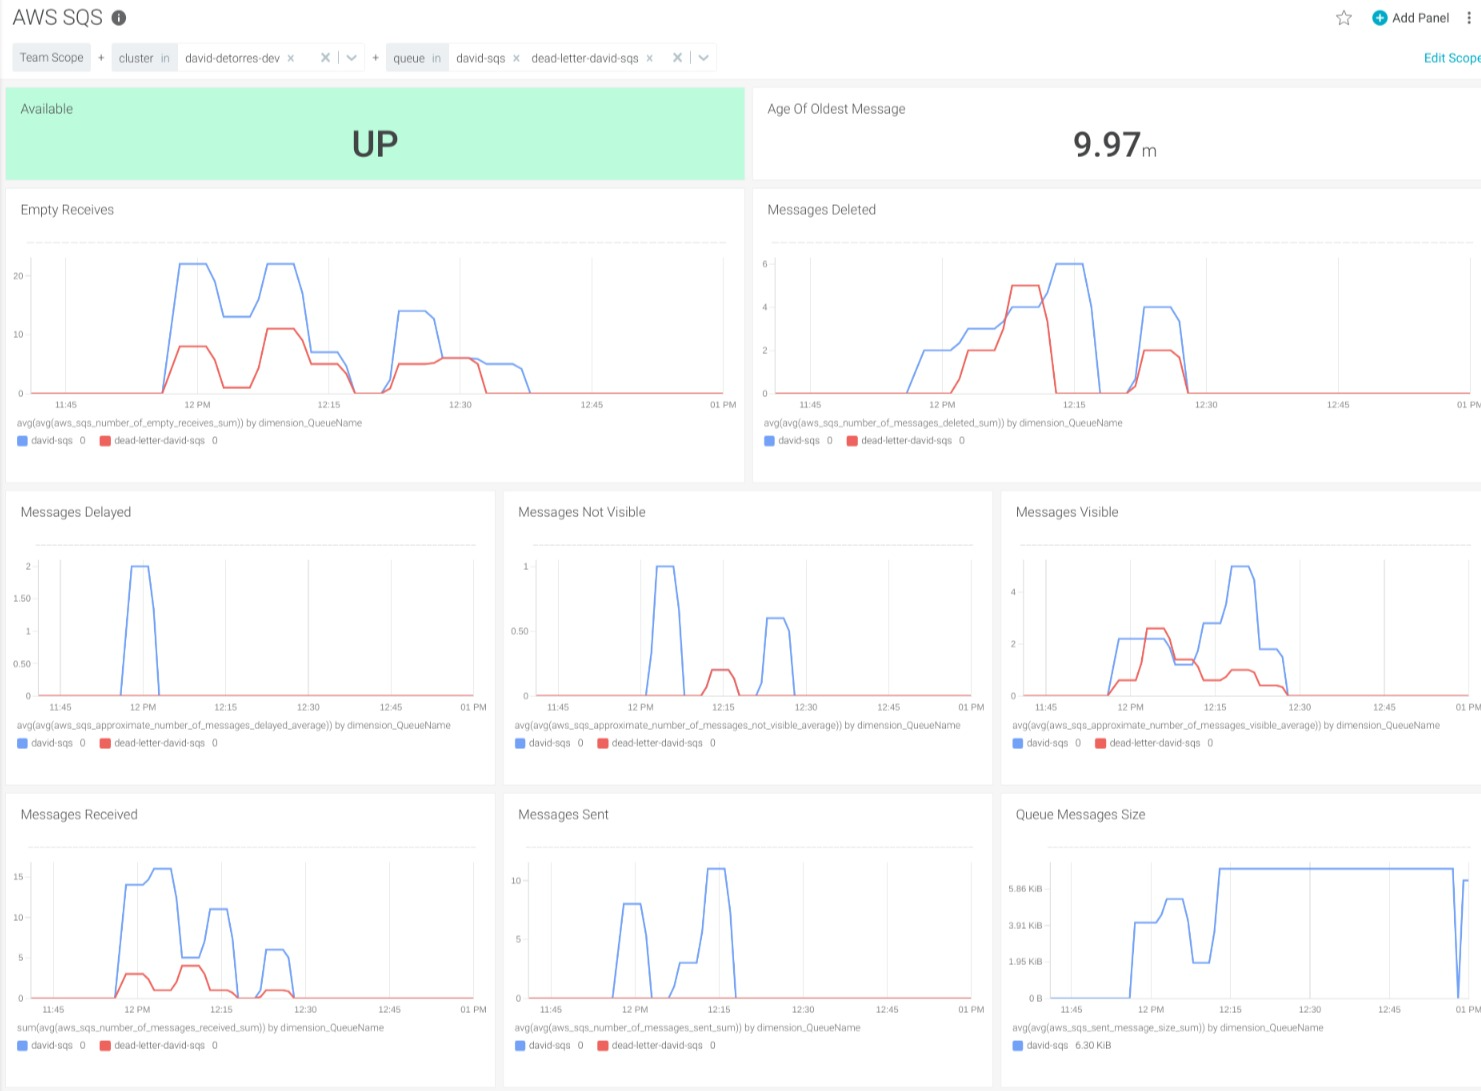Click the Messages Visible panel title

[x=1067, y=512]
